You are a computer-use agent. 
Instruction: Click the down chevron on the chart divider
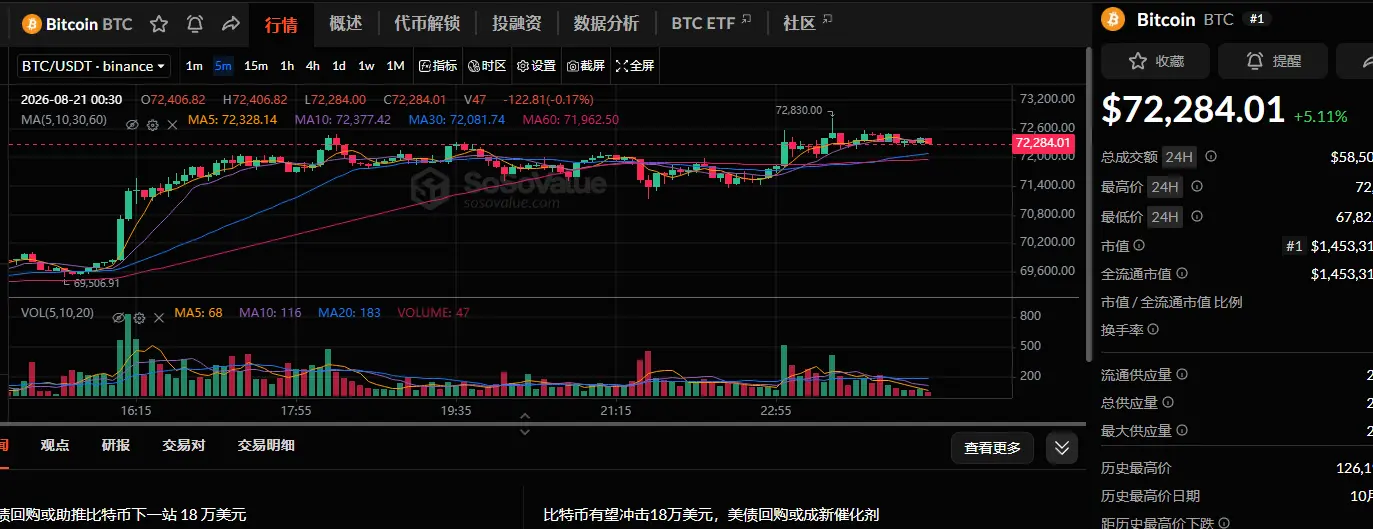click(x=523, y=431)
